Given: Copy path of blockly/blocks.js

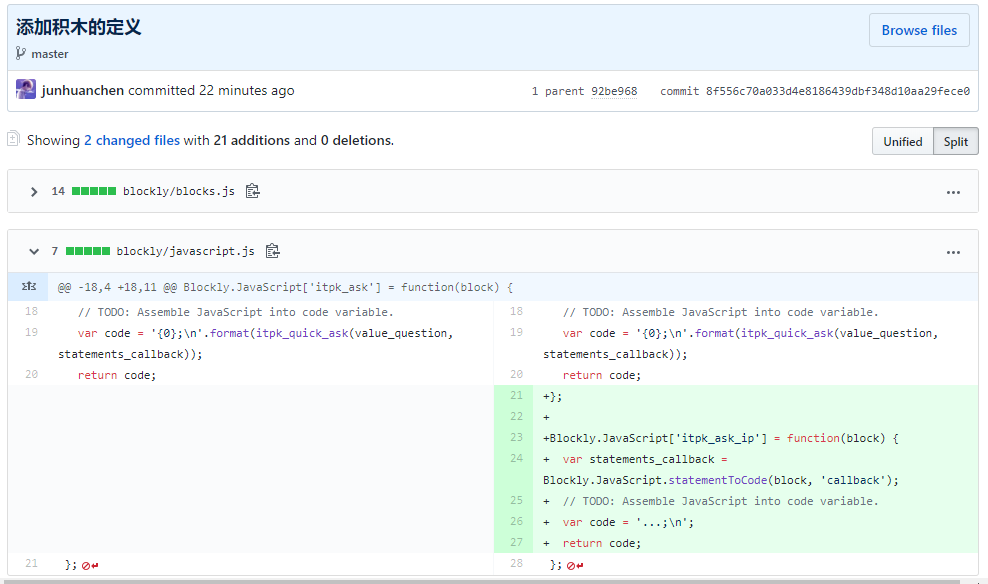Looking at the screenshot, I should pyautogui.click(x=253, y=191).
